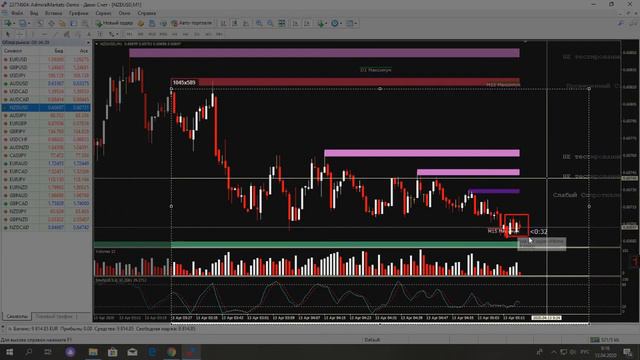Open File Explorer from taskbar
This screenshot has height=360, width=640.
tap(93, 351)
